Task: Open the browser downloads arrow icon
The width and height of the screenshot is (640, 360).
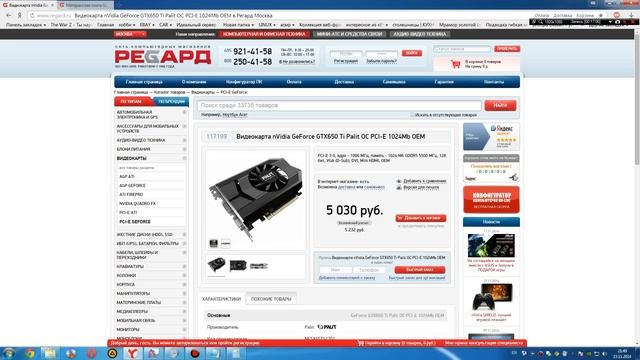Action: click(631, 15)
